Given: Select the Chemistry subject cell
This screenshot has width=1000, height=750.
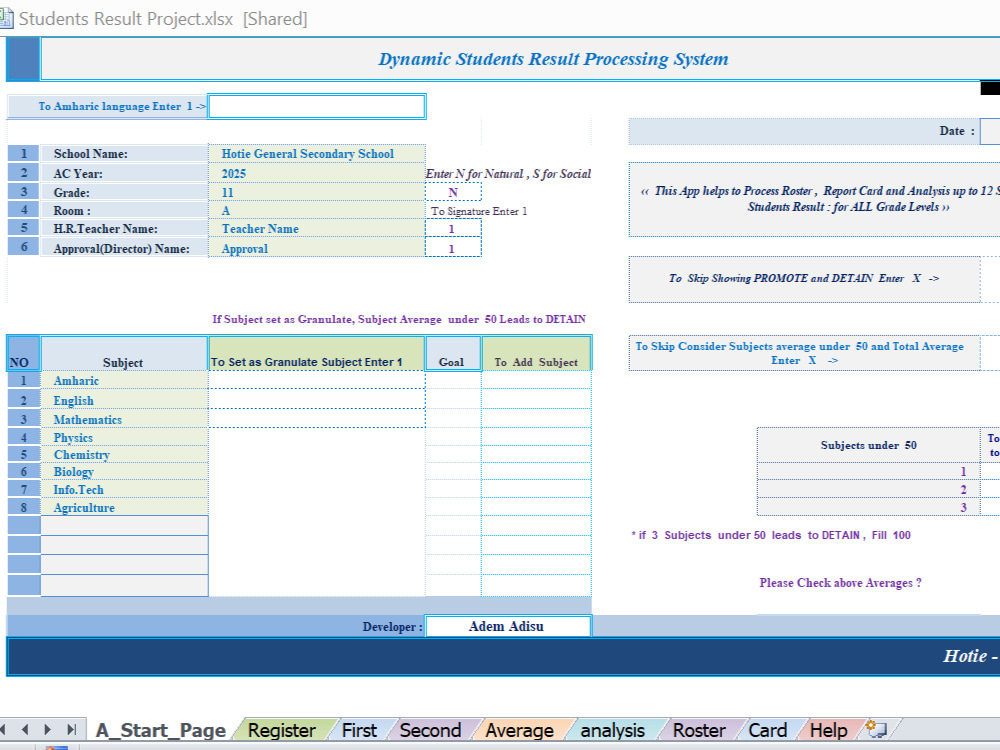Looking at the screenshot, I should (124, 454).
